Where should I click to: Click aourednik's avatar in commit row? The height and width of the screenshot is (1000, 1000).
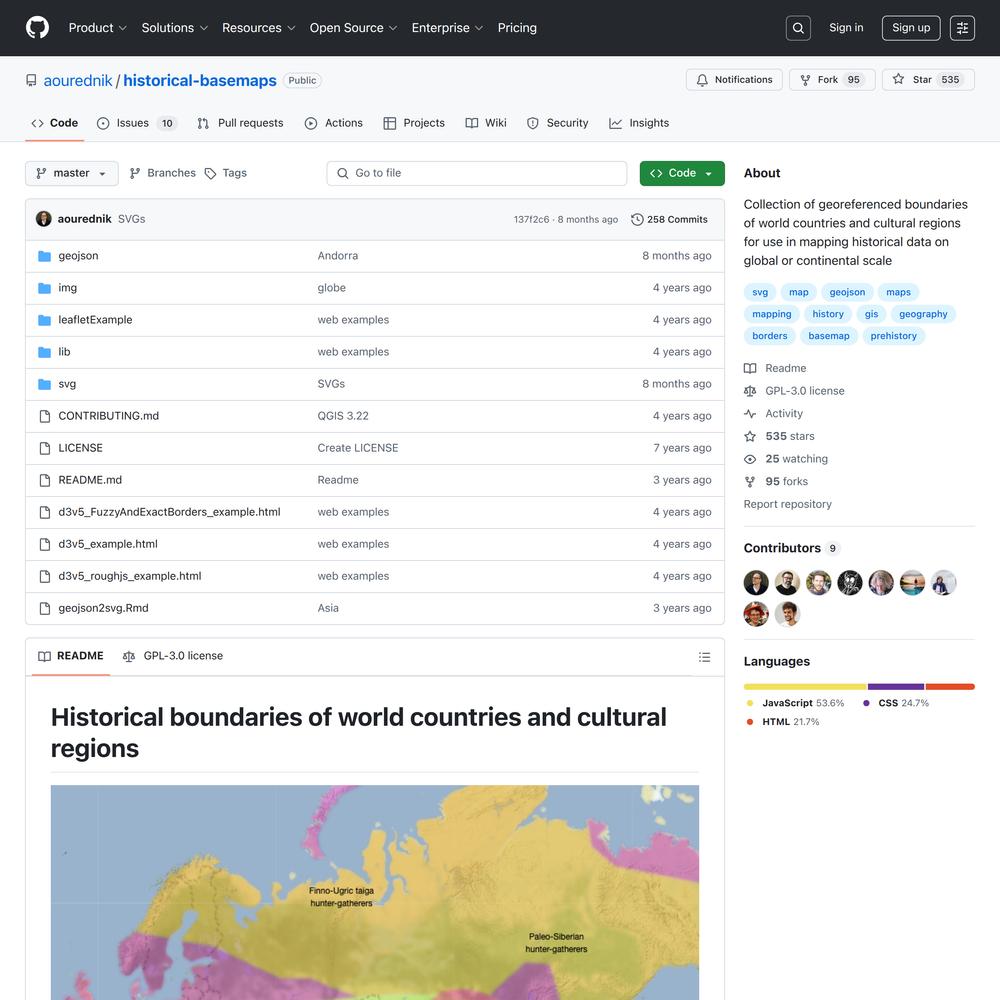click(x=43, y=219)
